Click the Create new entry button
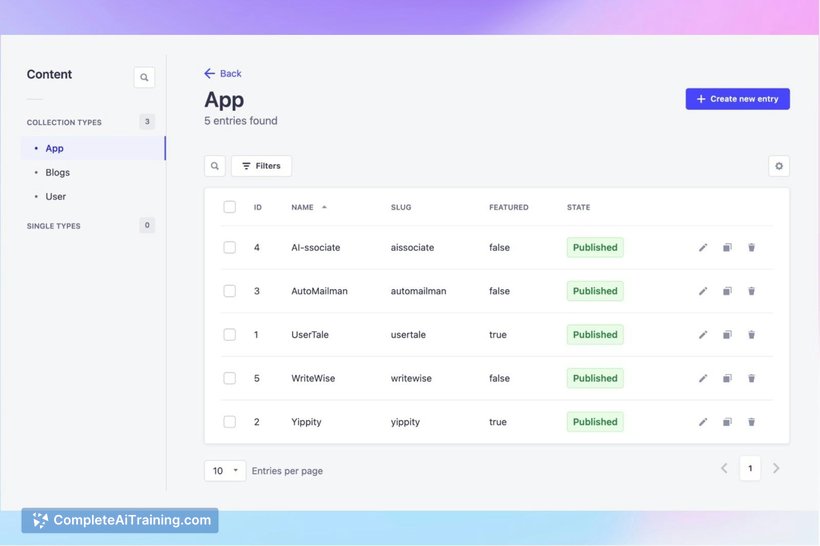The image size is (820, 546). pos(737,99)
